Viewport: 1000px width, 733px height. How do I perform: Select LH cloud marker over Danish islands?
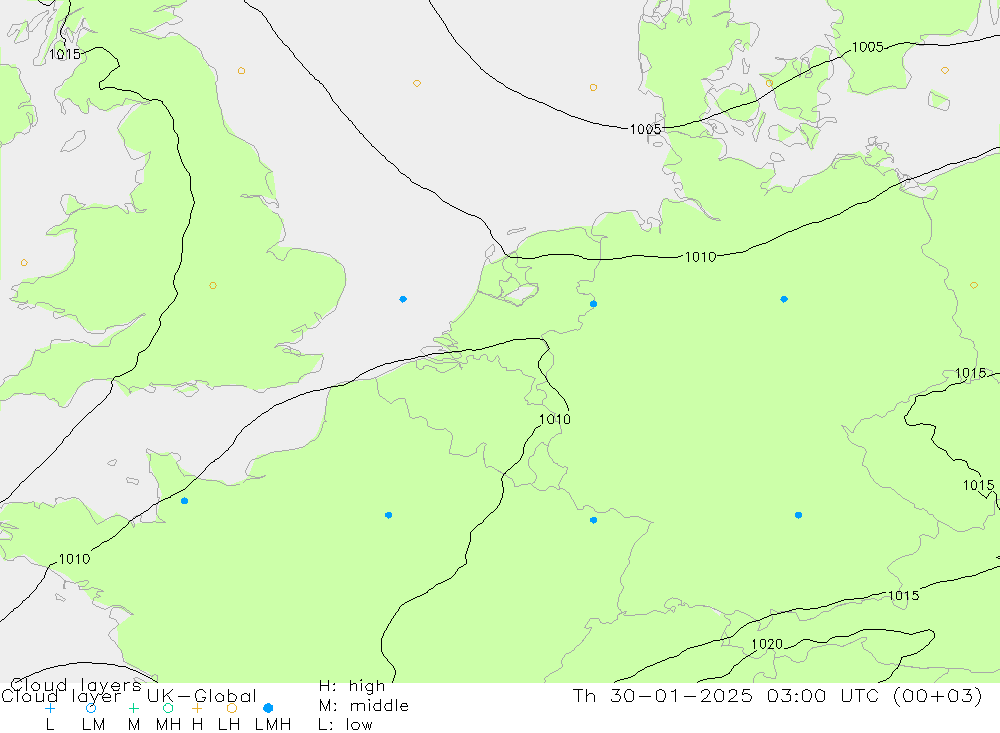click(x=770, y=84)
